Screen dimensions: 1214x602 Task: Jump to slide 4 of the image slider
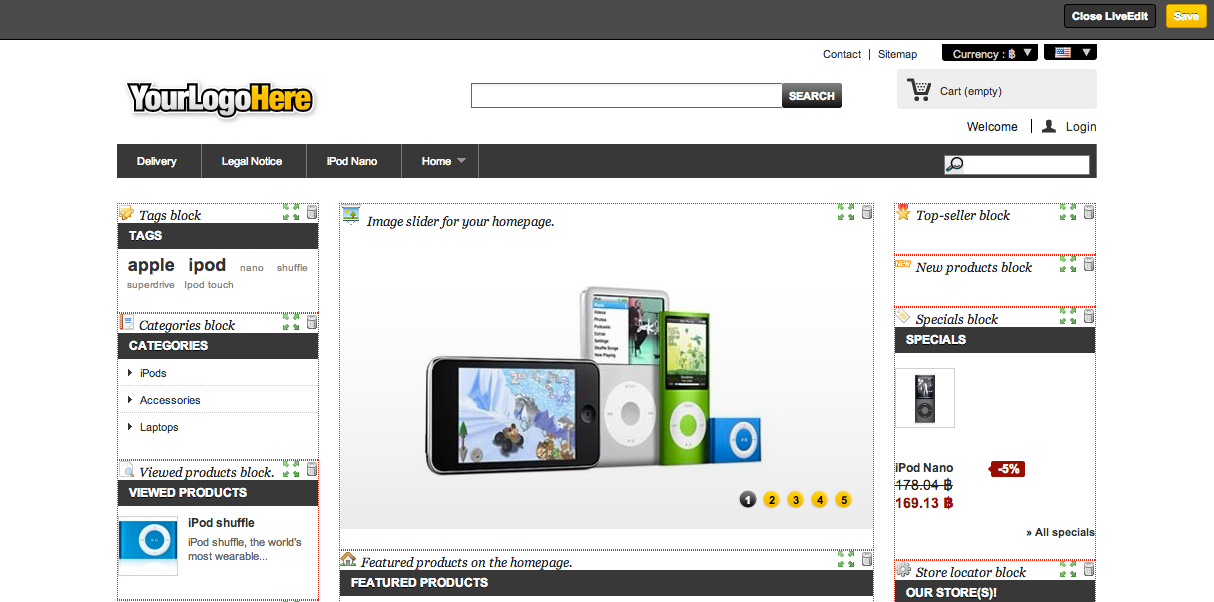point(819,499)
